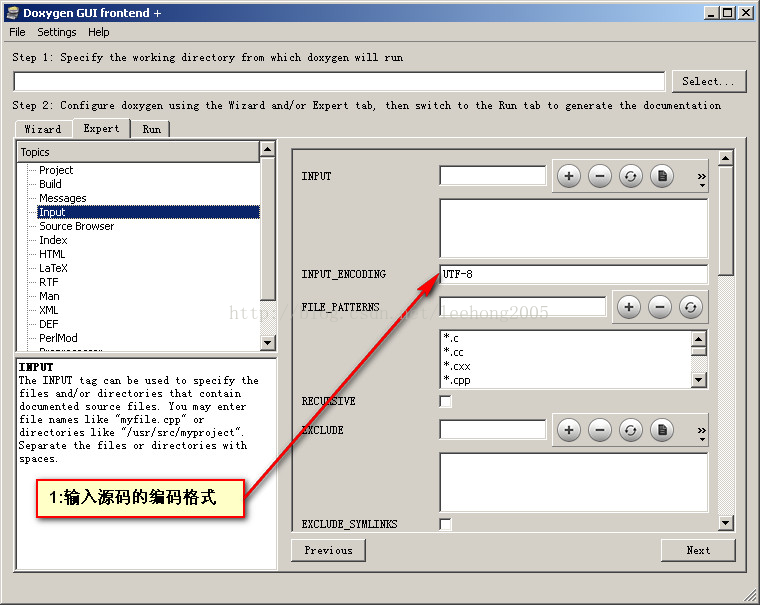Add entry with EXCLUDE plus icon
This screenshot has width=760, height=605.
pyautogui.click(x=569, y=430)
